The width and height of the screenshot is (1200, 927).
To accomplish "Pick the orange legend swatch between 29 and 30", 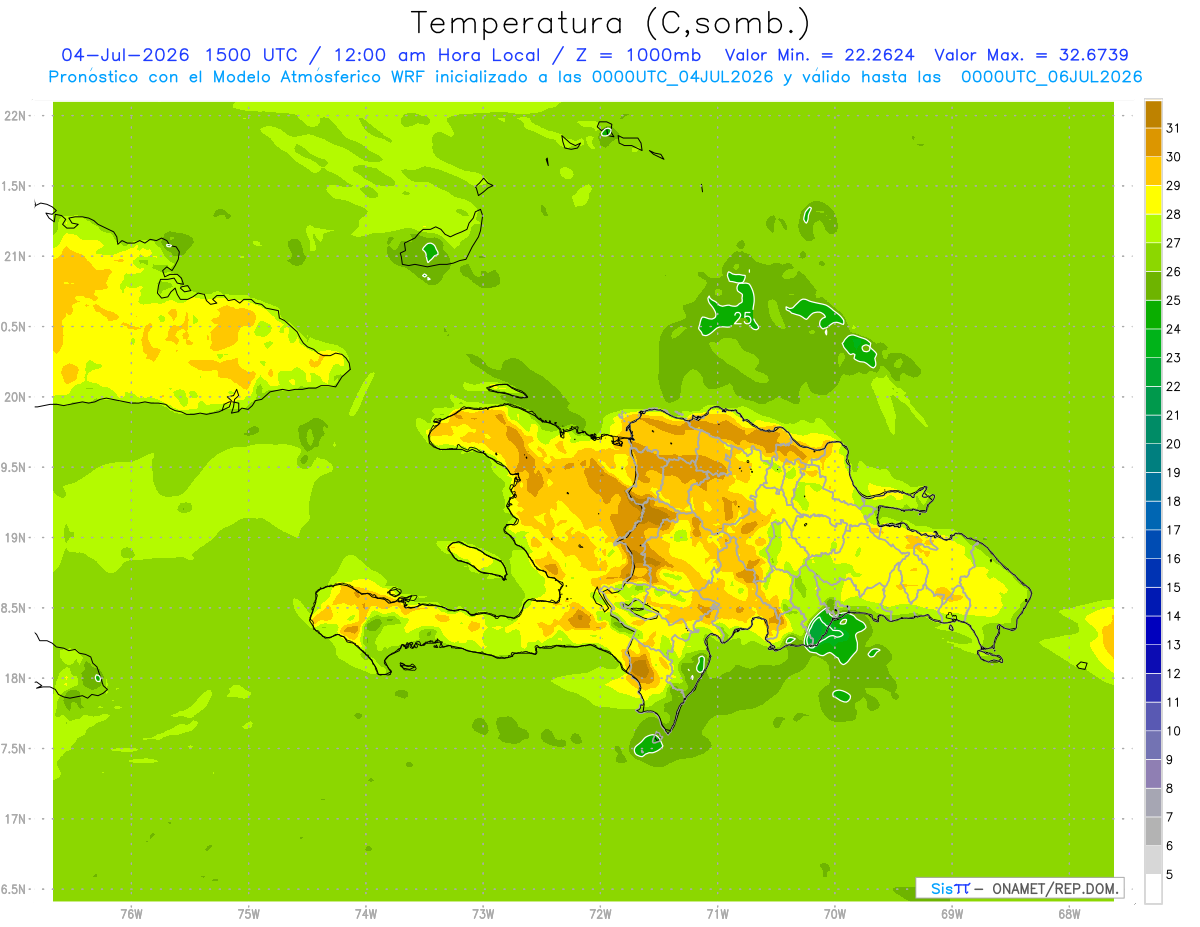I will tap(1153, 171).
